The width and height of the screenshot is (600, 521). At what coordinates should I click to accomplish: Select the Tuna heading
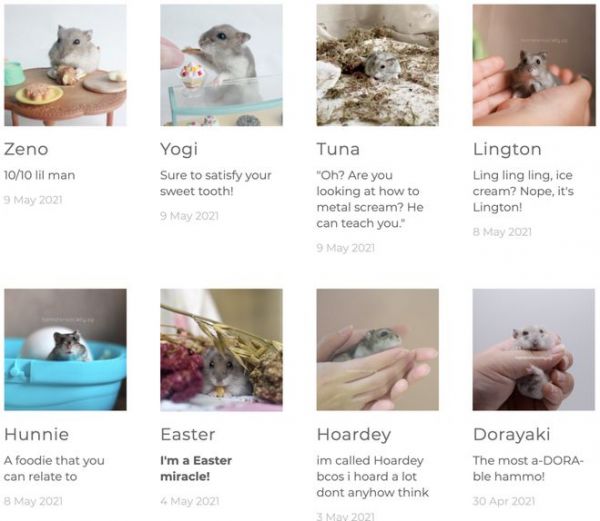[338, 149]
